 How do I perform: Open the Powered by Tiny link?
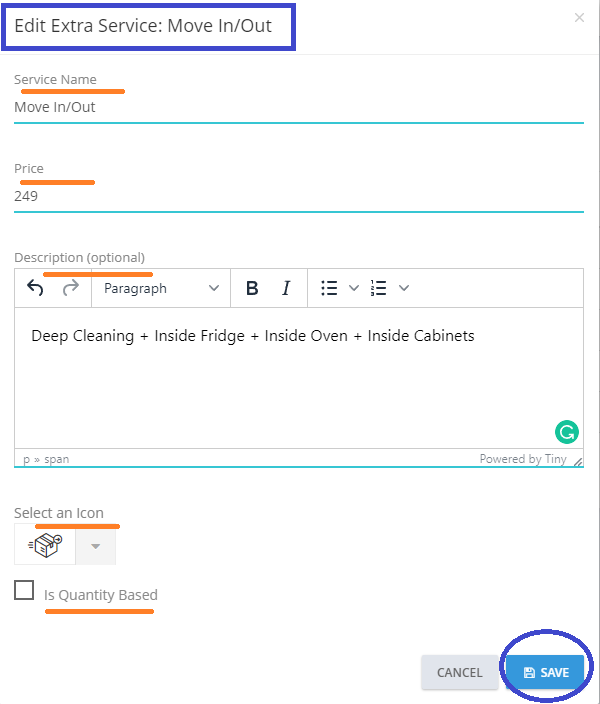click(x=522, y=459)
